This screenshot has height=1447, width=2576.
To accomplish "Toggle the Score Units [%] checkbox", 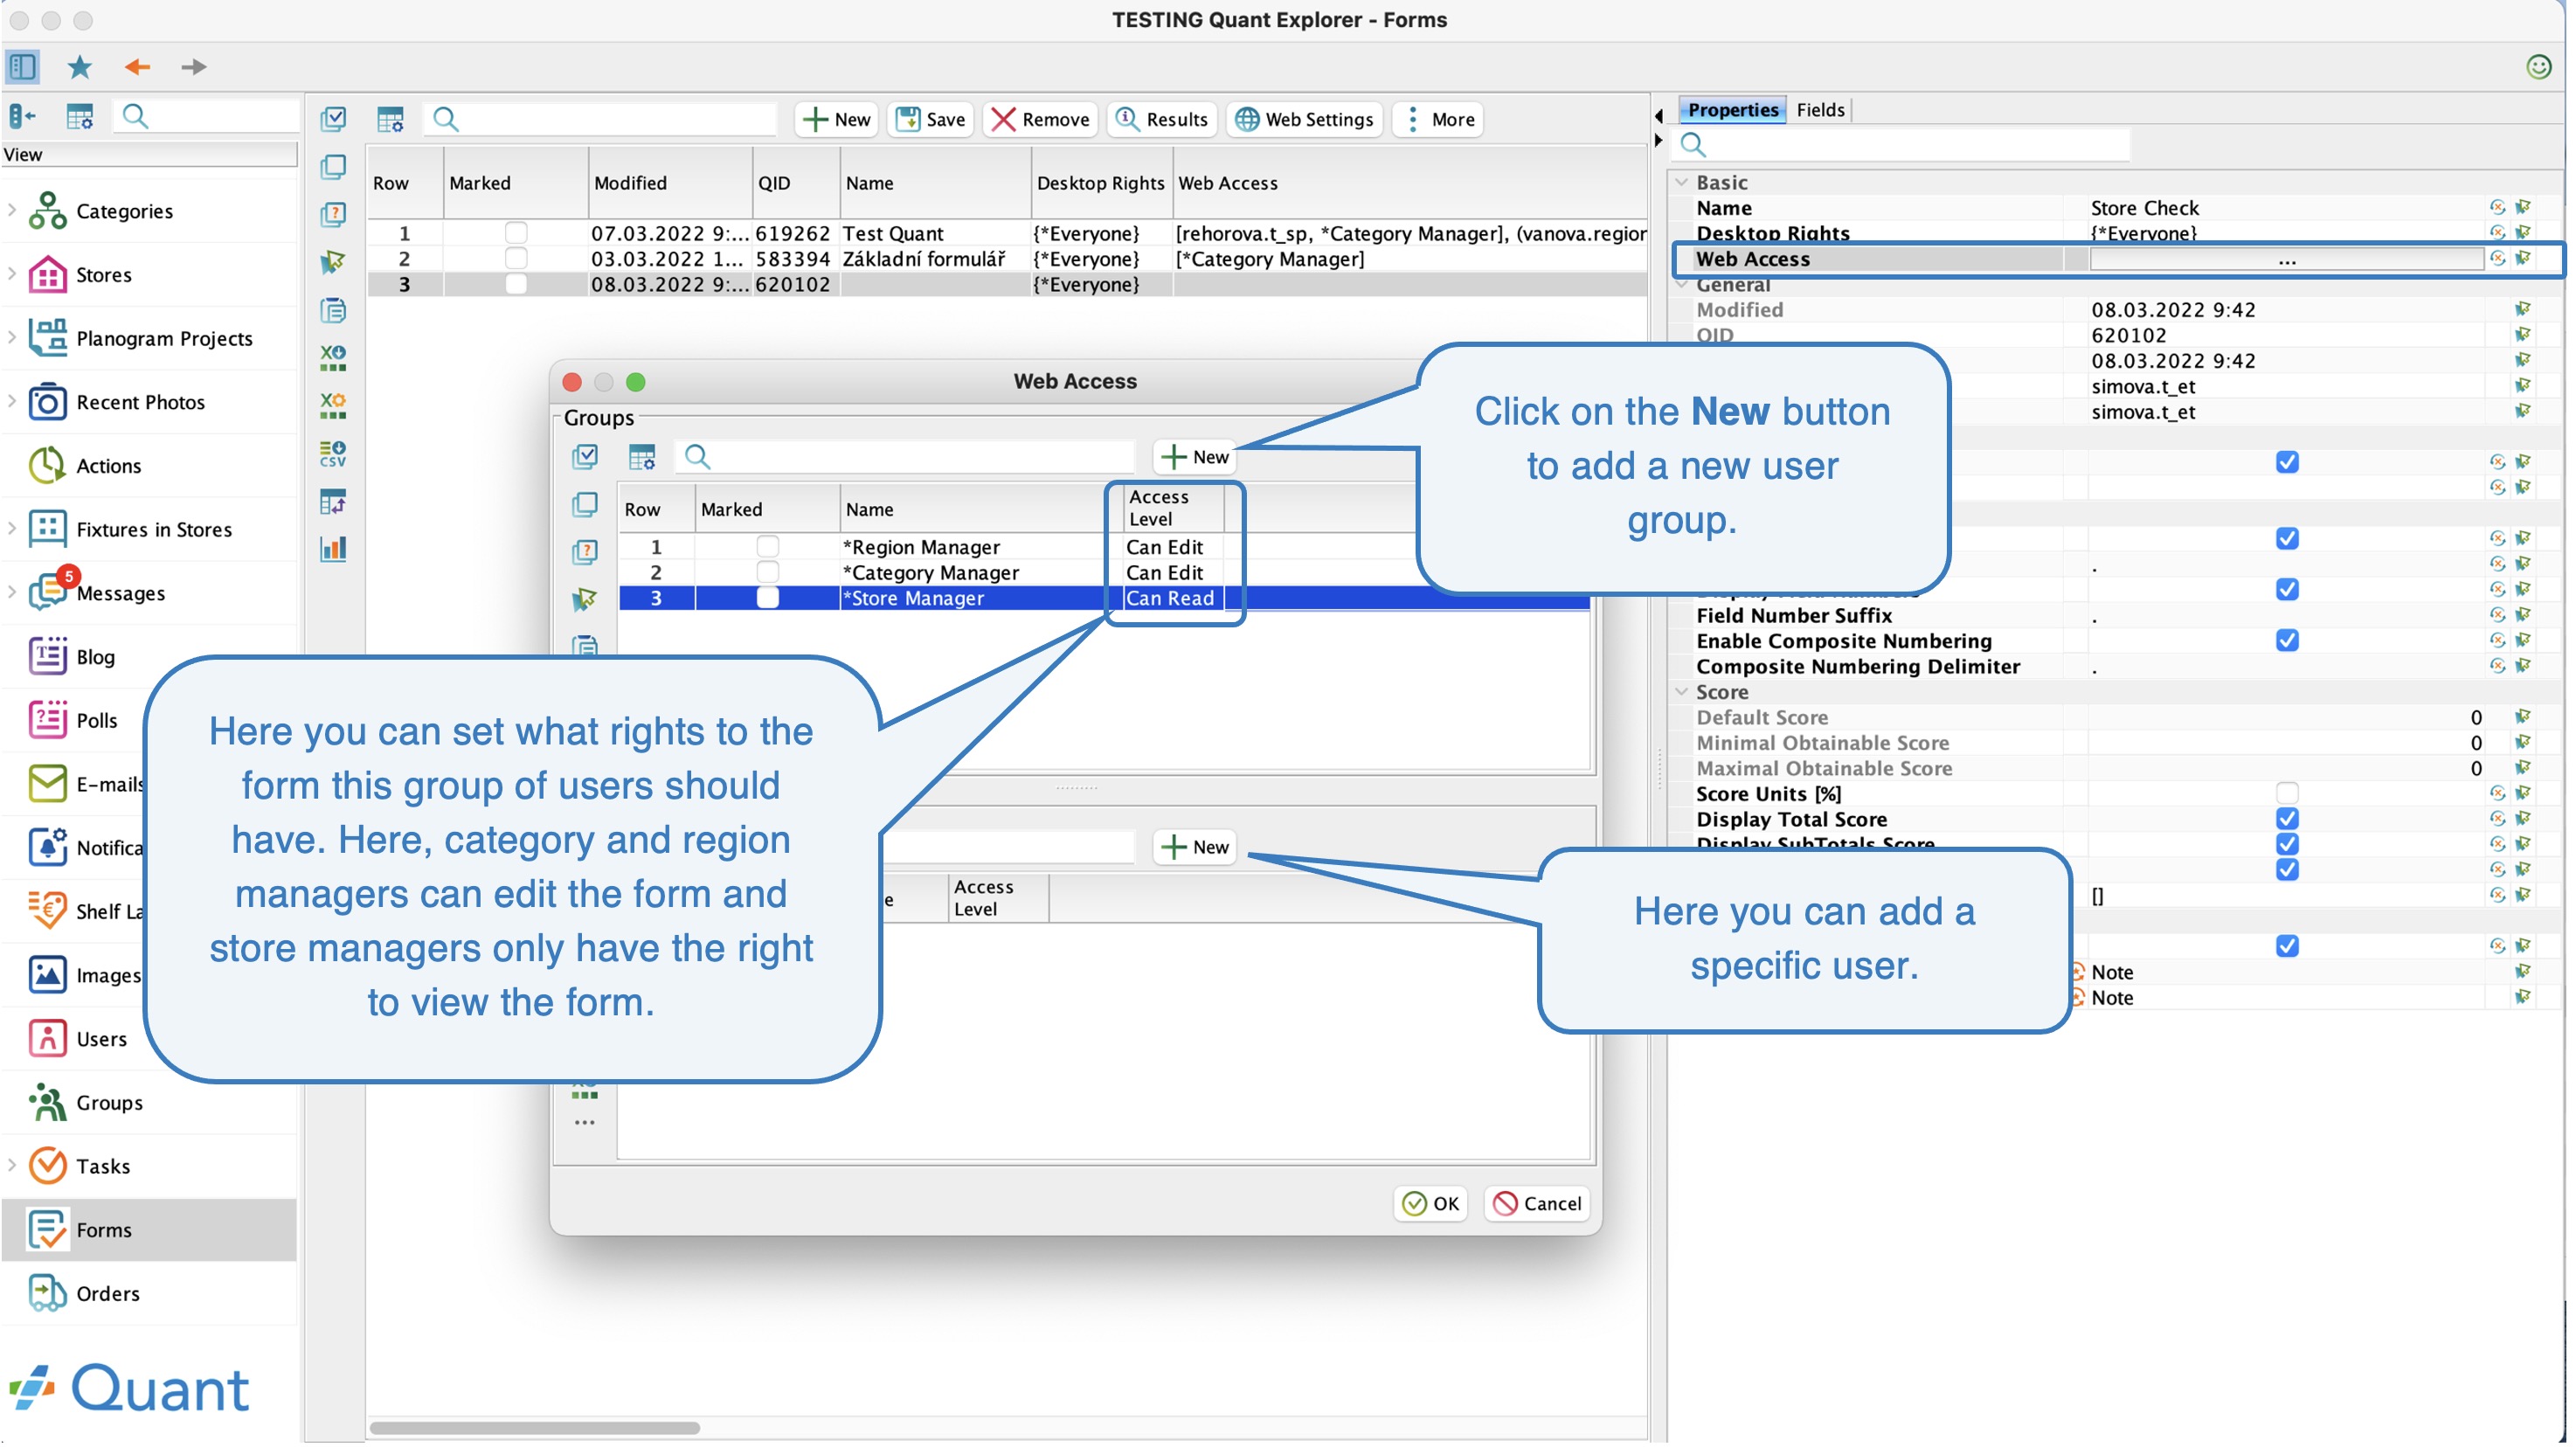I will click(x=2286, y=794).
